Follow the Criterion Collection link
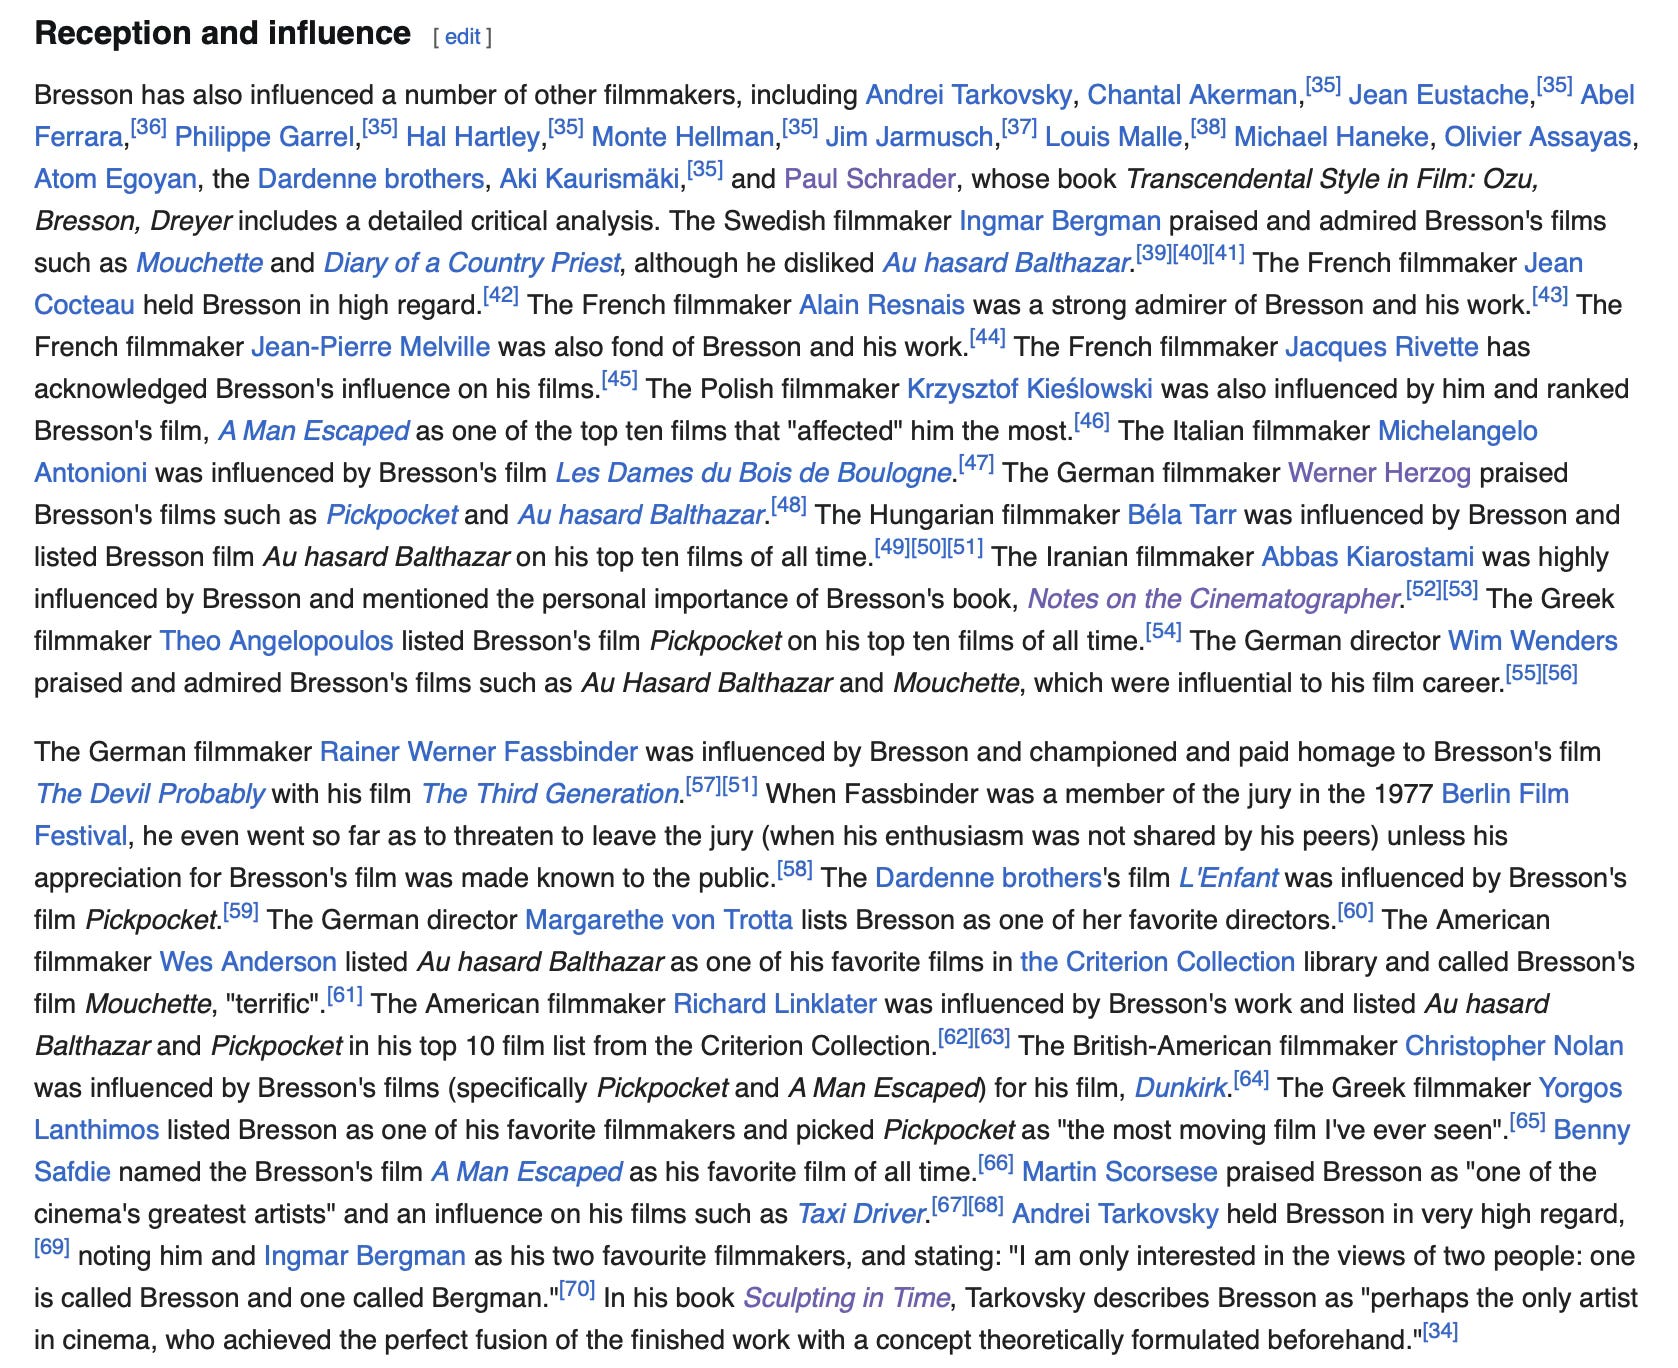Image resolution: width=1678 pixels, height=1368 pixels. coord(1157,962)
